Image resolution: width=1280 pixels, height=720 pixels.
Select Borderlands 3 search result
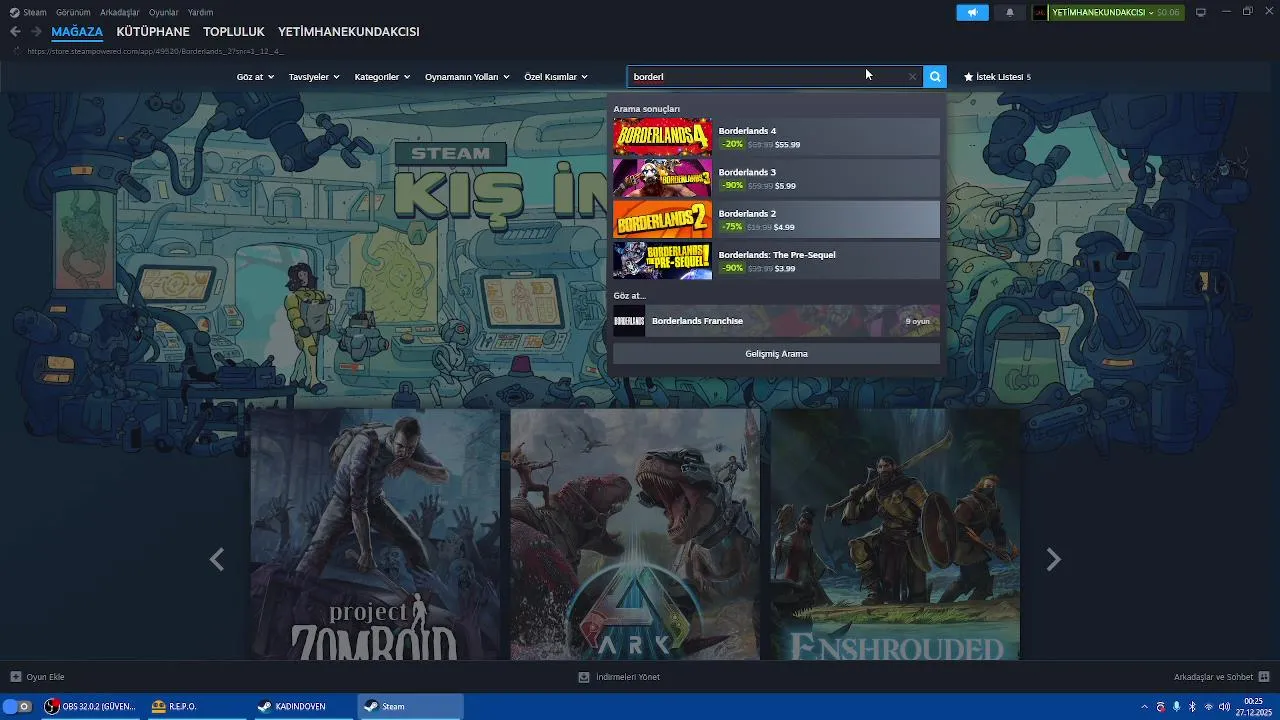coord(776,178)
